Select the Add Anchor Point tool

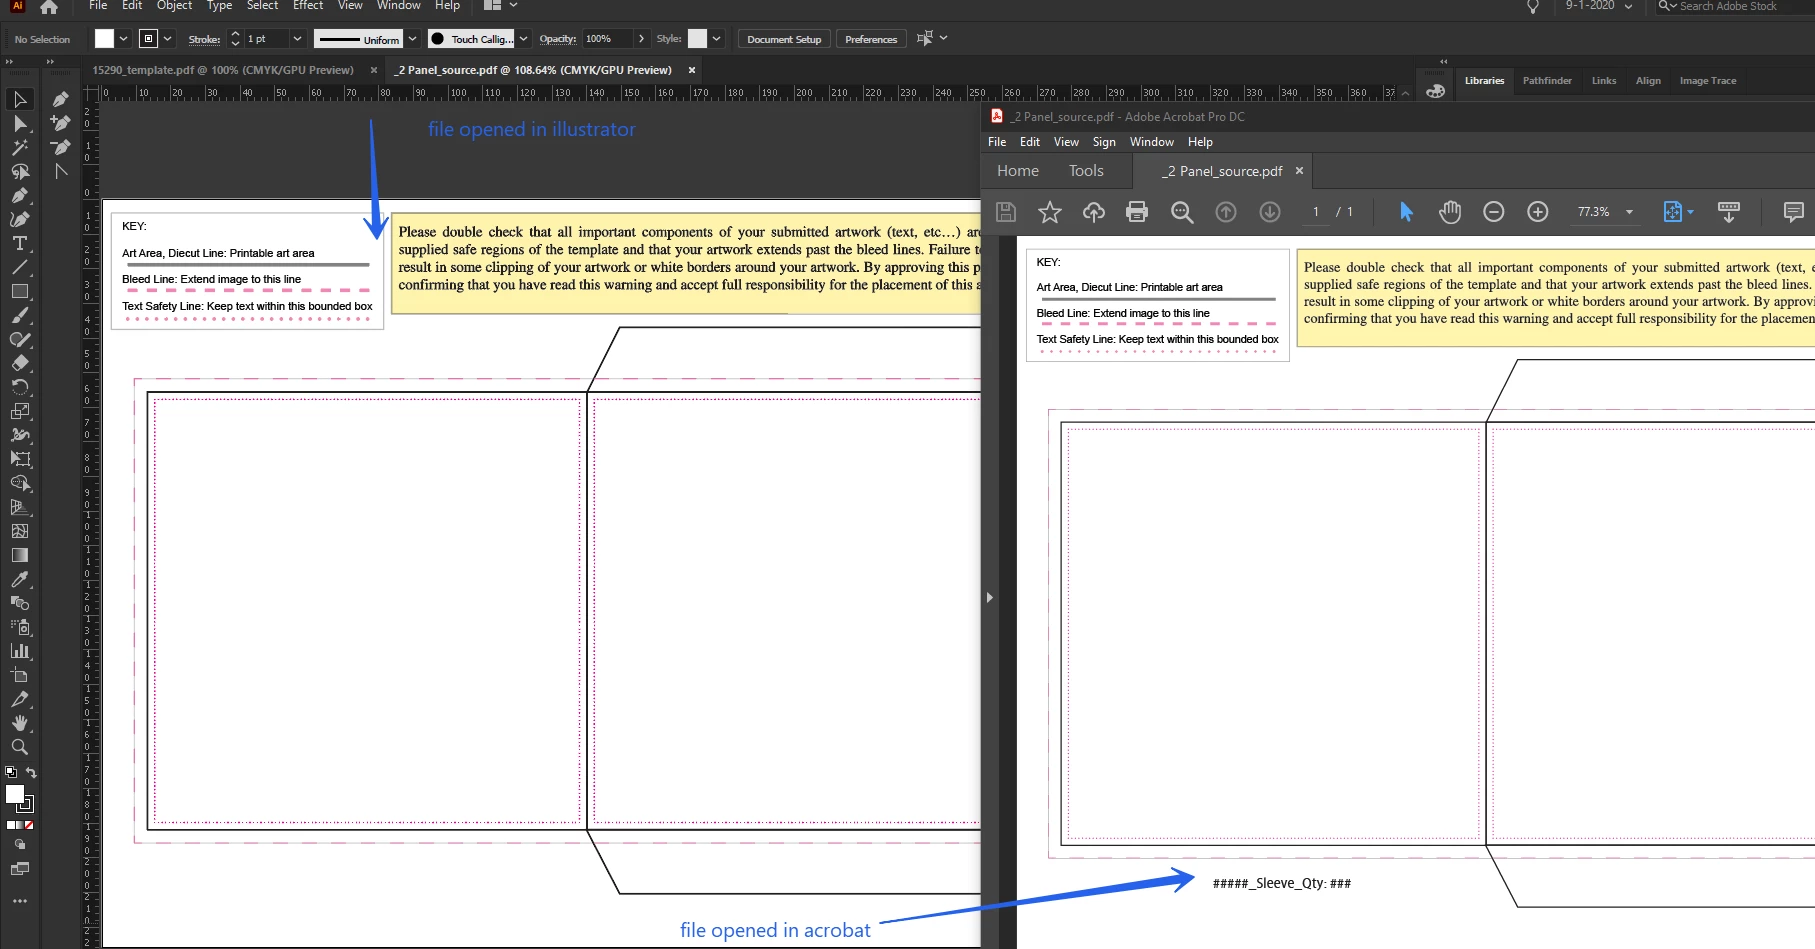coord(61,123)
